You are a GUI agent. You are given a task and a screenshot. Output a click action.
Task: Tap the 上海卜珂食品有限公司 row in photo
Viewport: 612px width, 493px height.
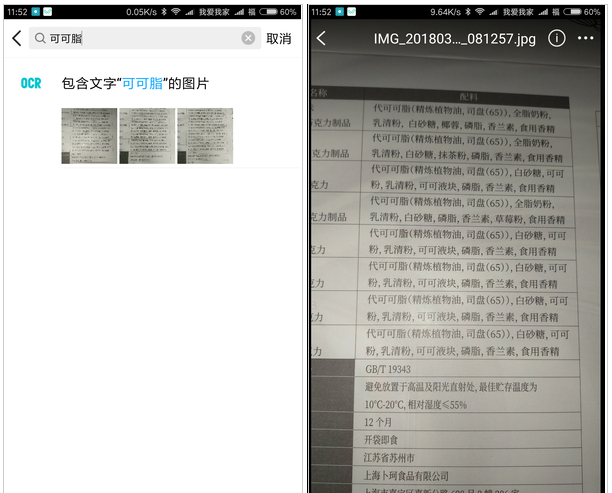click(x=406, y=476)
